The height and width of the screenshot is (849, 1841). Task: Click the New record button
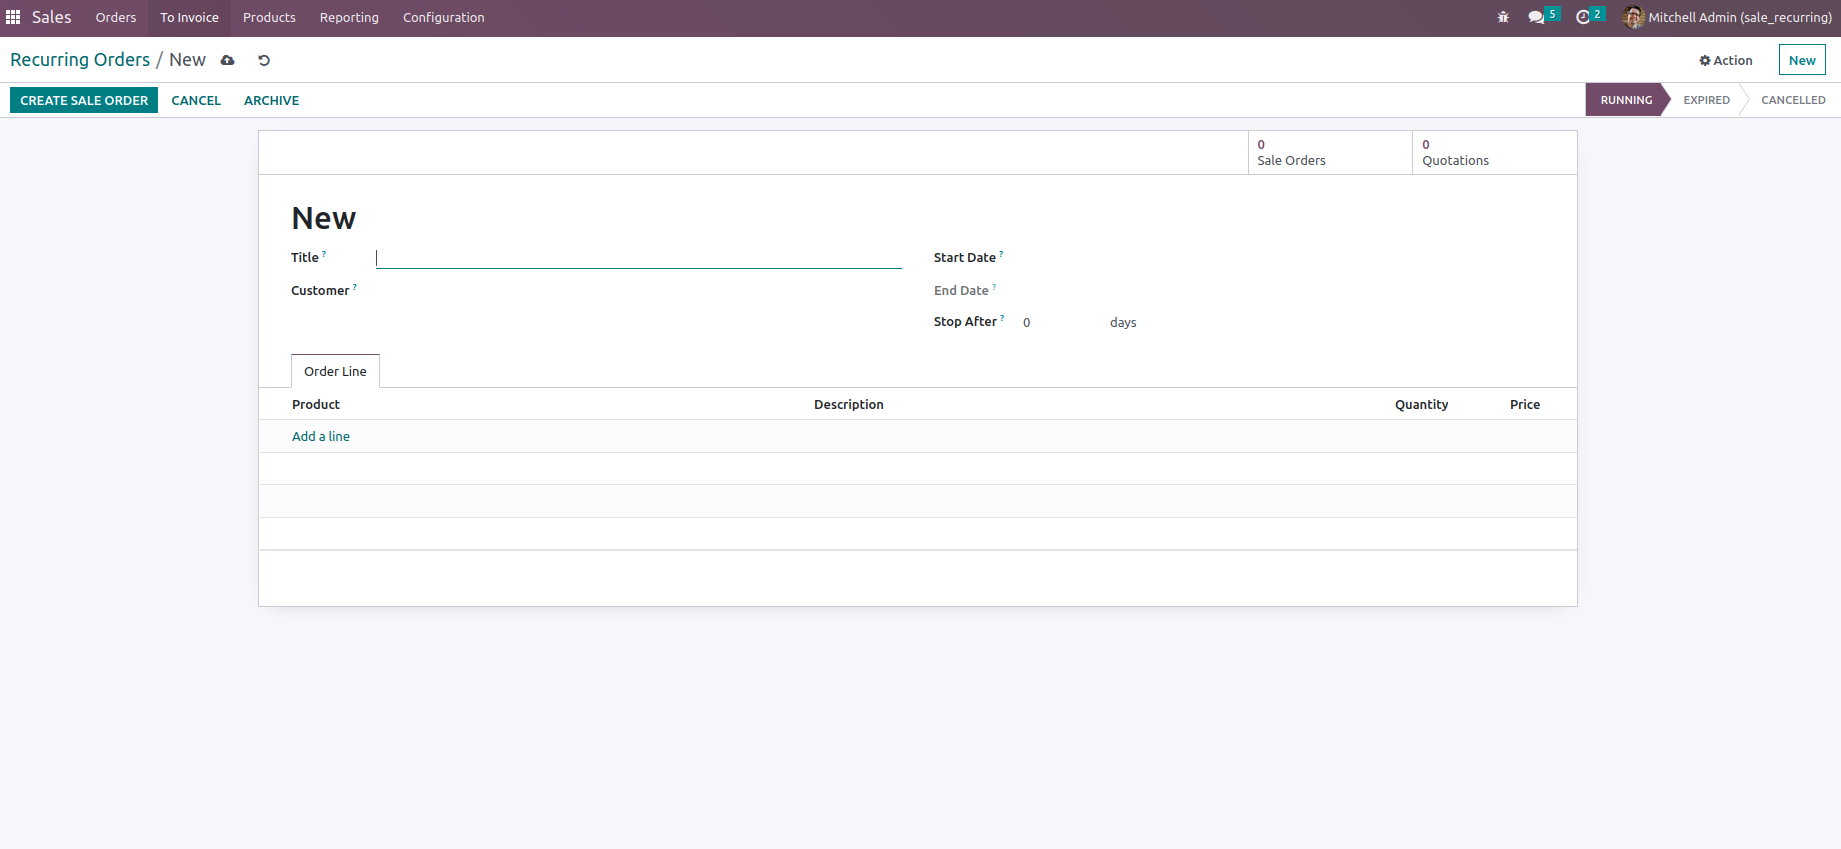click(x=1802, y=60)
